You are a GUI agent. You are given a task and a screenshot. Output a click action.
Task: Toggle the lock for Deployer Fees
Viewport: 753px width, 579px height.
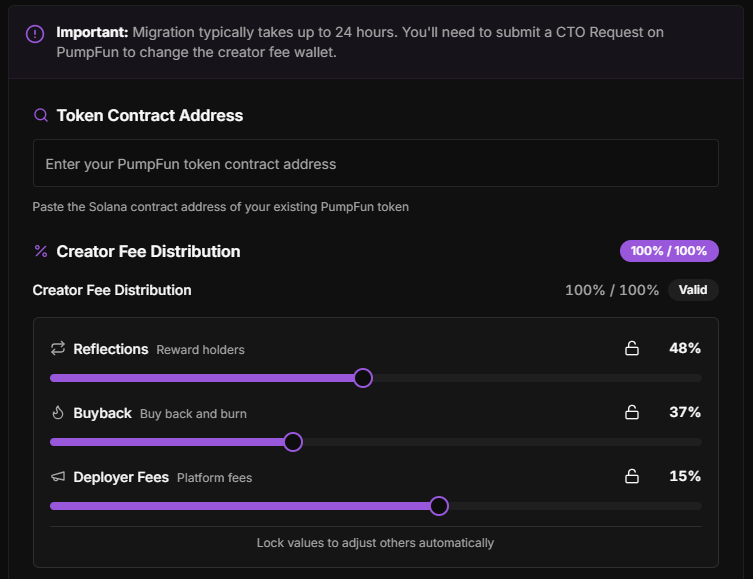[632, 476]
